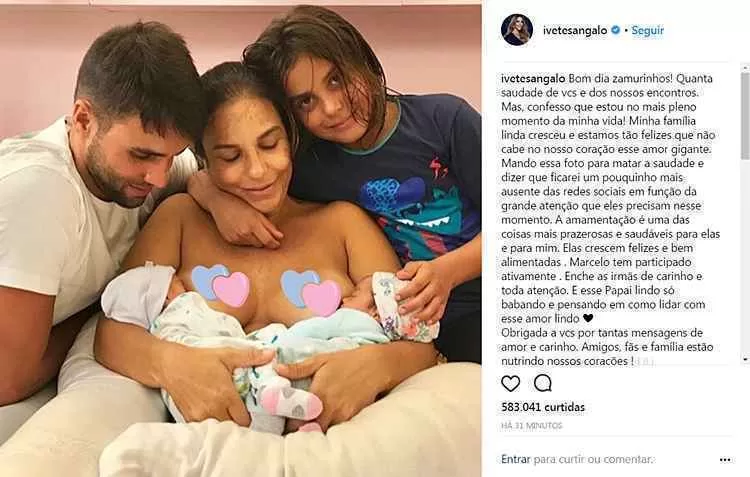This screenshot has height=477, width=750.
Task: Open the ivetesangalo profile picture avatar
Action: point(517,30)
